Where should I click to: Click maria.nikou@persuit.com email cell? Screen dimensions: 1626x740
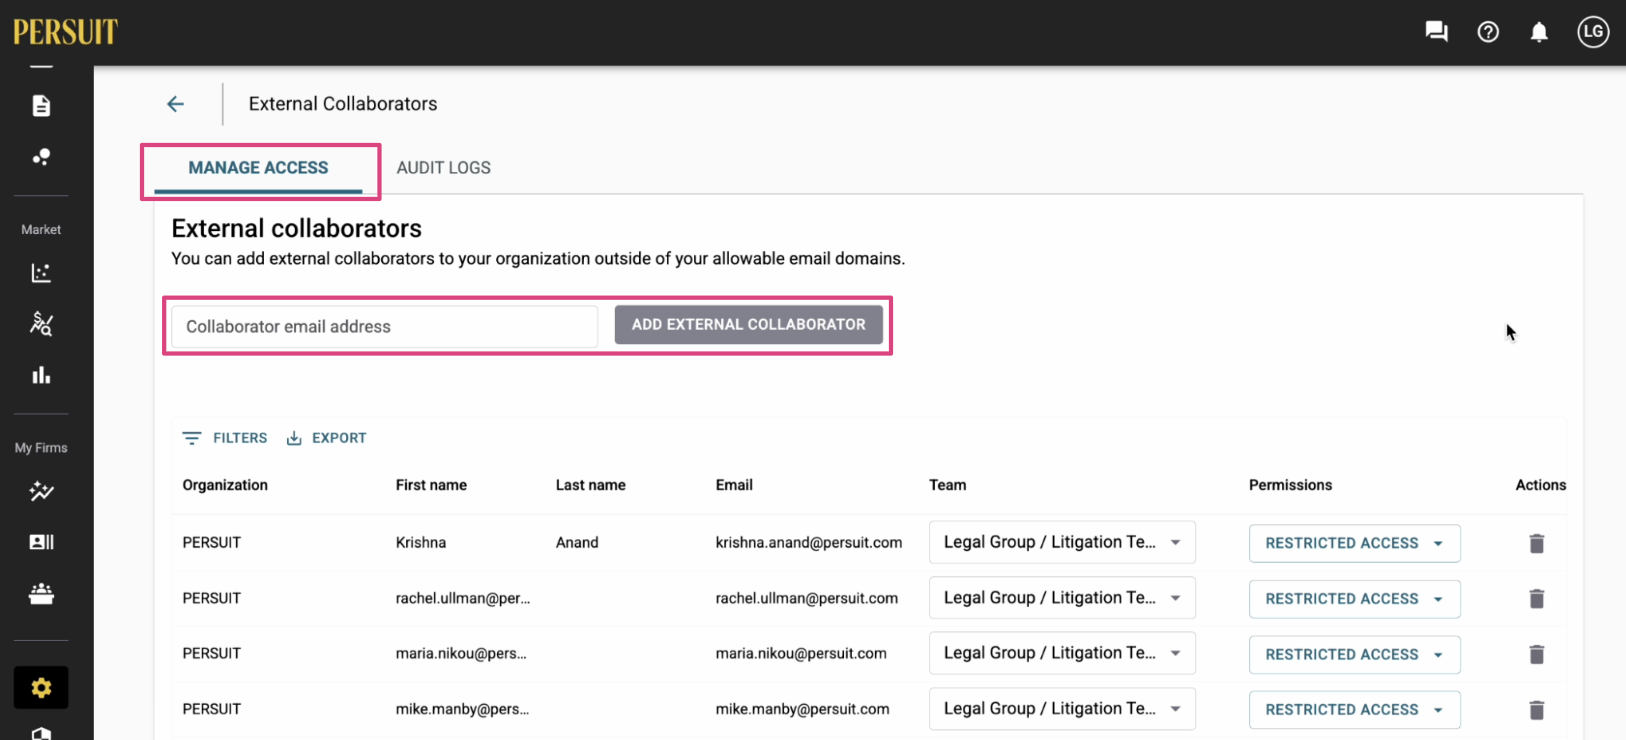point(801,653)
